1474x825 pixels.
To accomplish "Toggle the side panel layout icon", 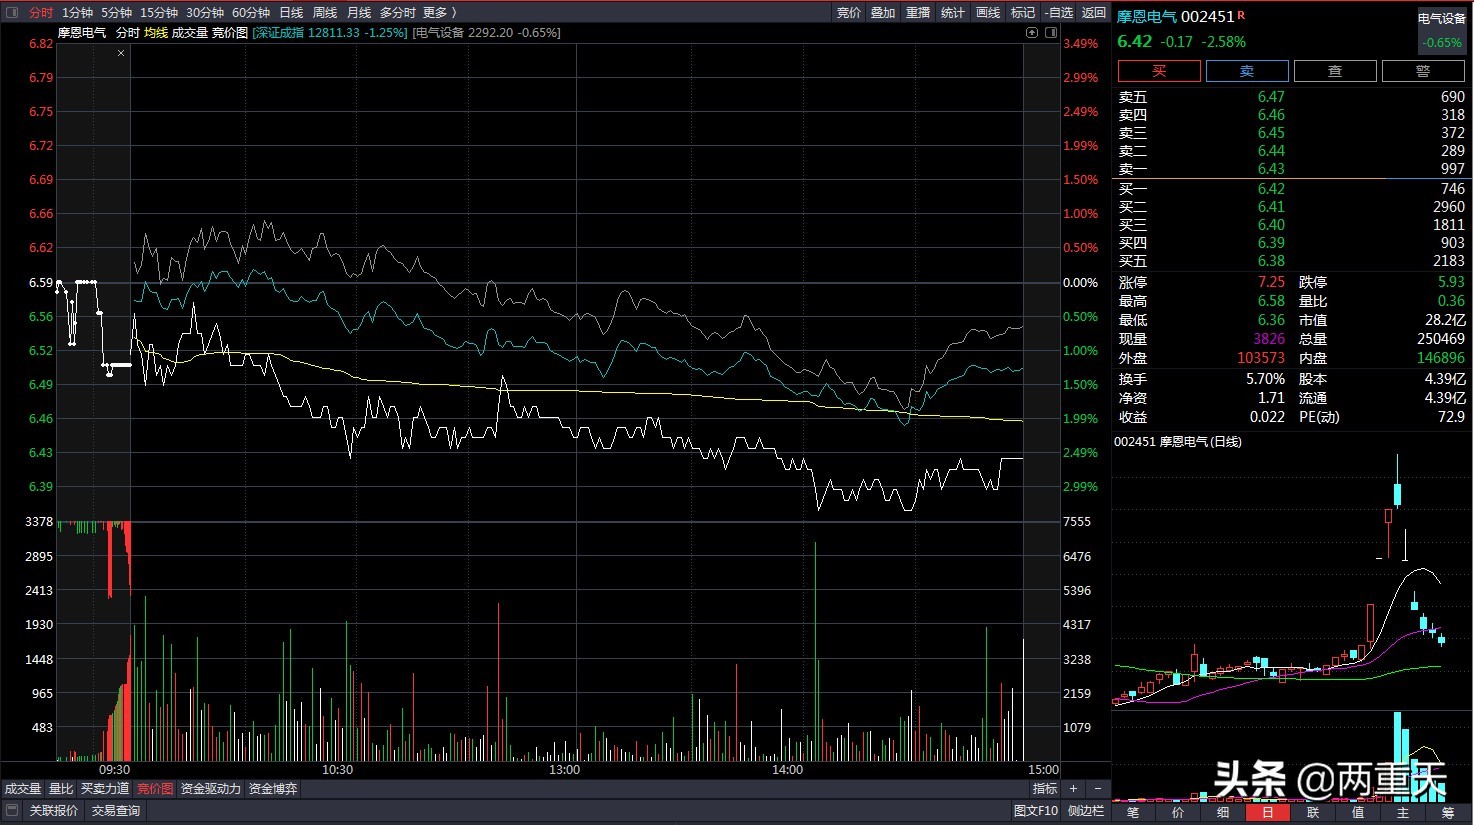I will pyautogui.click(x=1051, y=32).
